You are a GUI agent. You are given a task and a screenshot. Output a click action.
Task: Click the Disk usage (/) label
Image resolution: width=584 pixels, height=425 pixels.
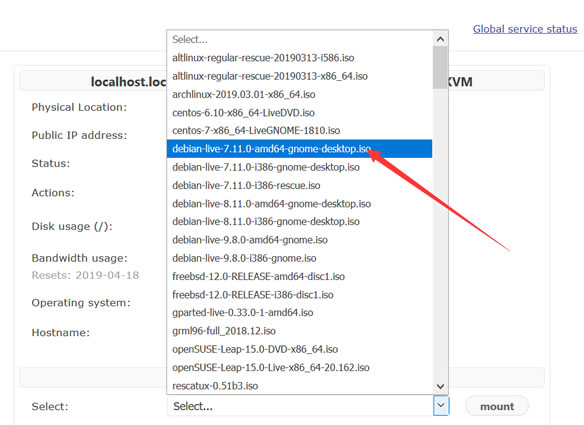click(x=72, y=226)
